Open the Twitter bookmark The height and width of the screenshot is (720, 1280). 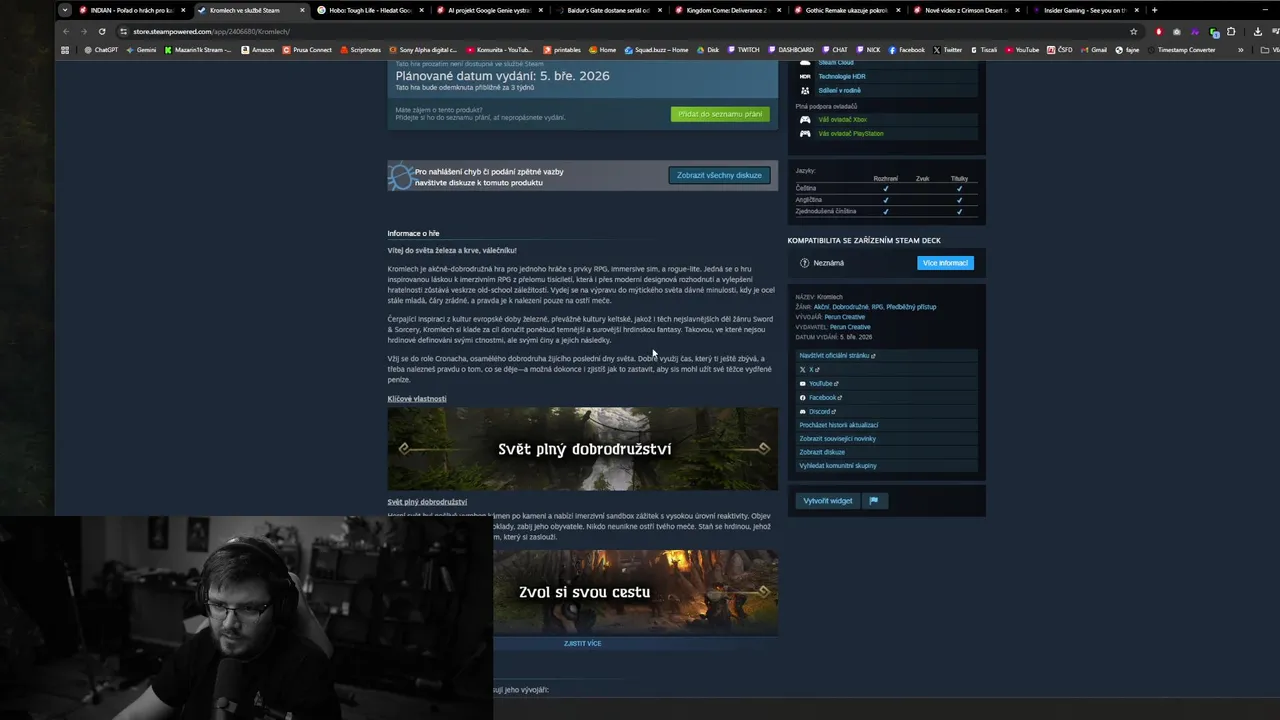point(947,50)
